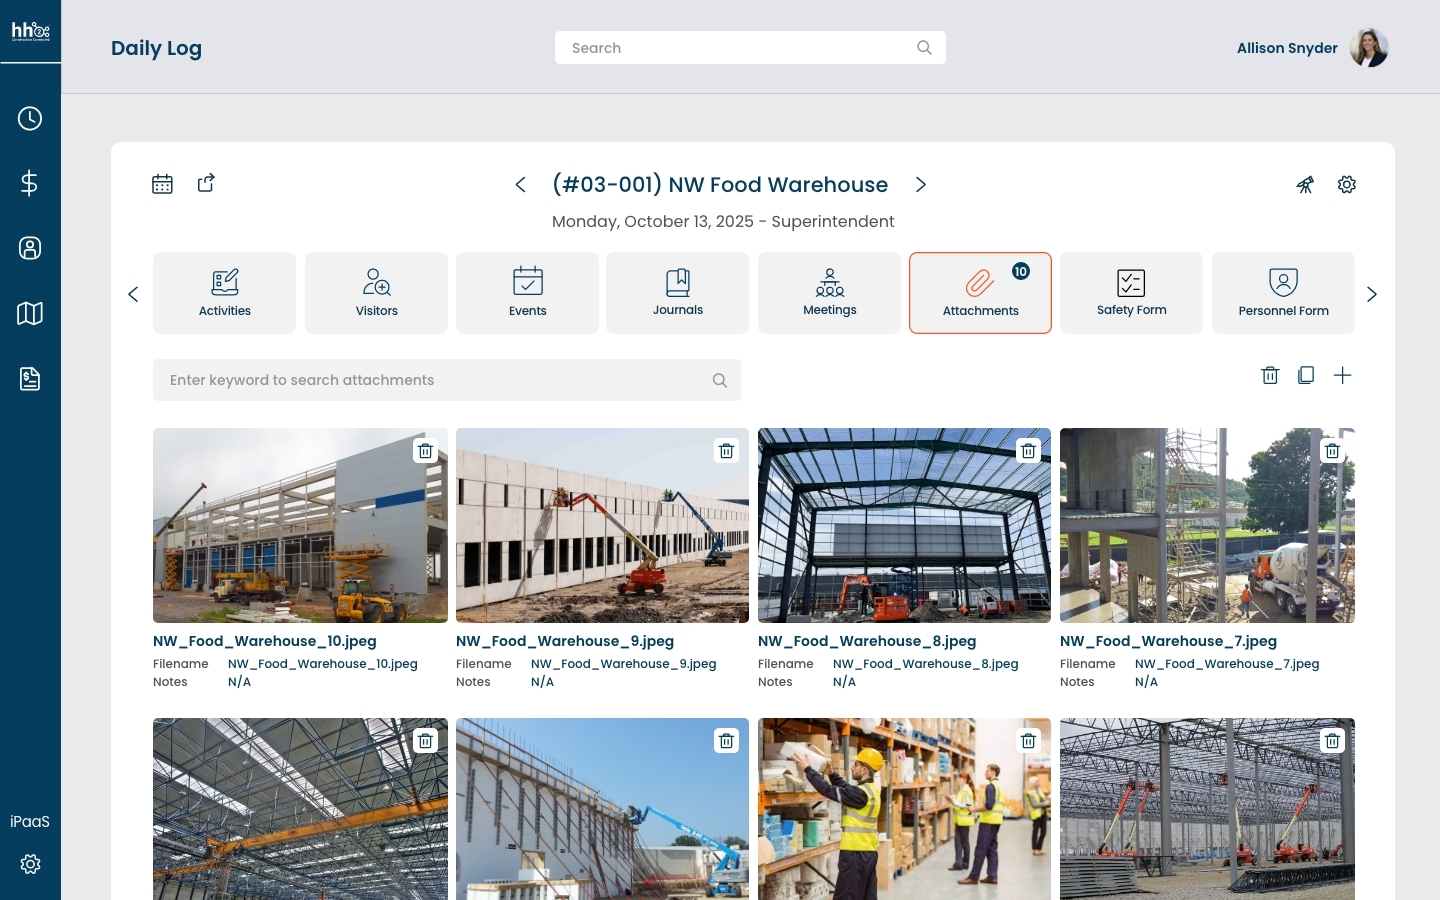Click the attachment keyword search field

446,380
